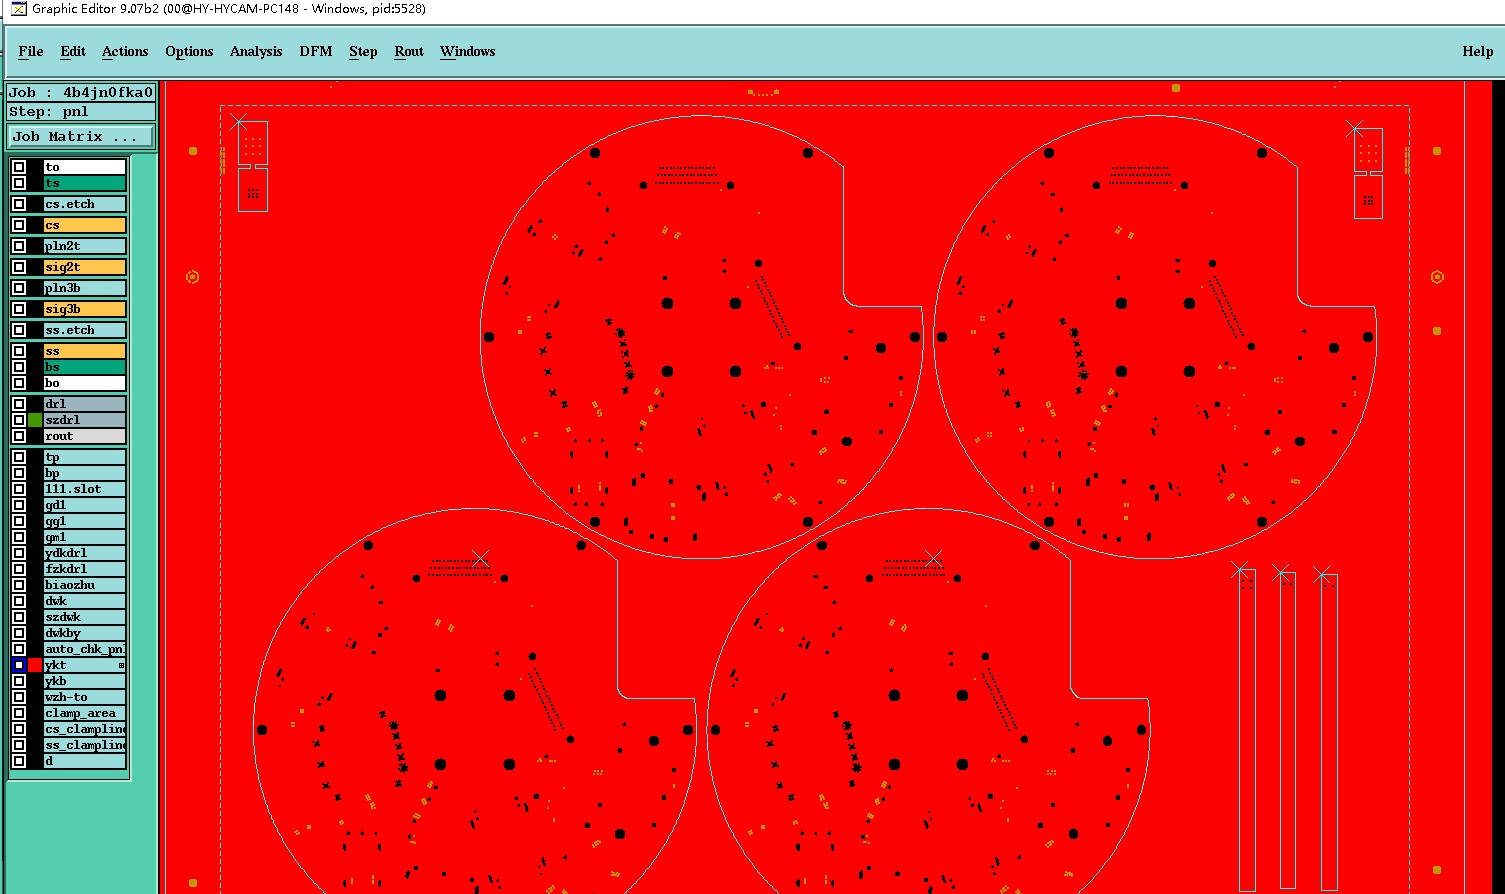This screenshot has width=1505, height=894.
Task: Open the Windows menu
Action: 468,51
